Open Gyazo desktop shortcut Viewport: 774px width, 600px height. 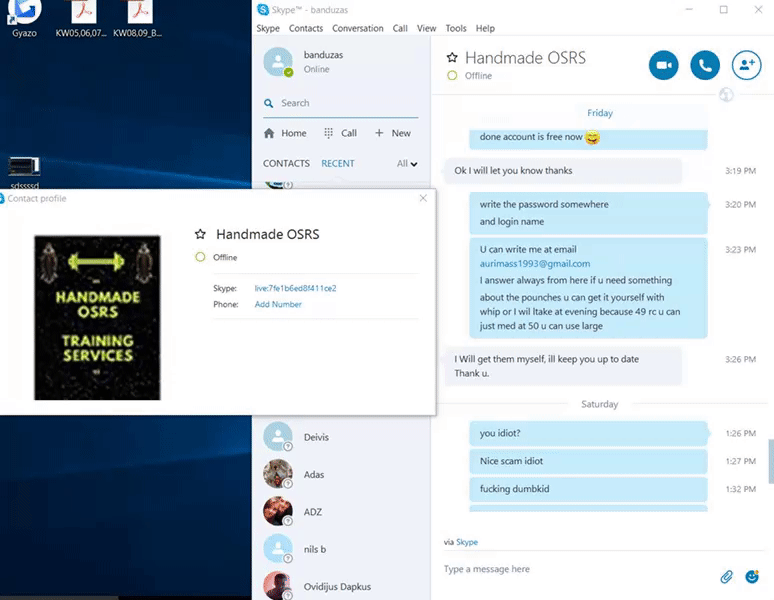[x=24, y=19]
